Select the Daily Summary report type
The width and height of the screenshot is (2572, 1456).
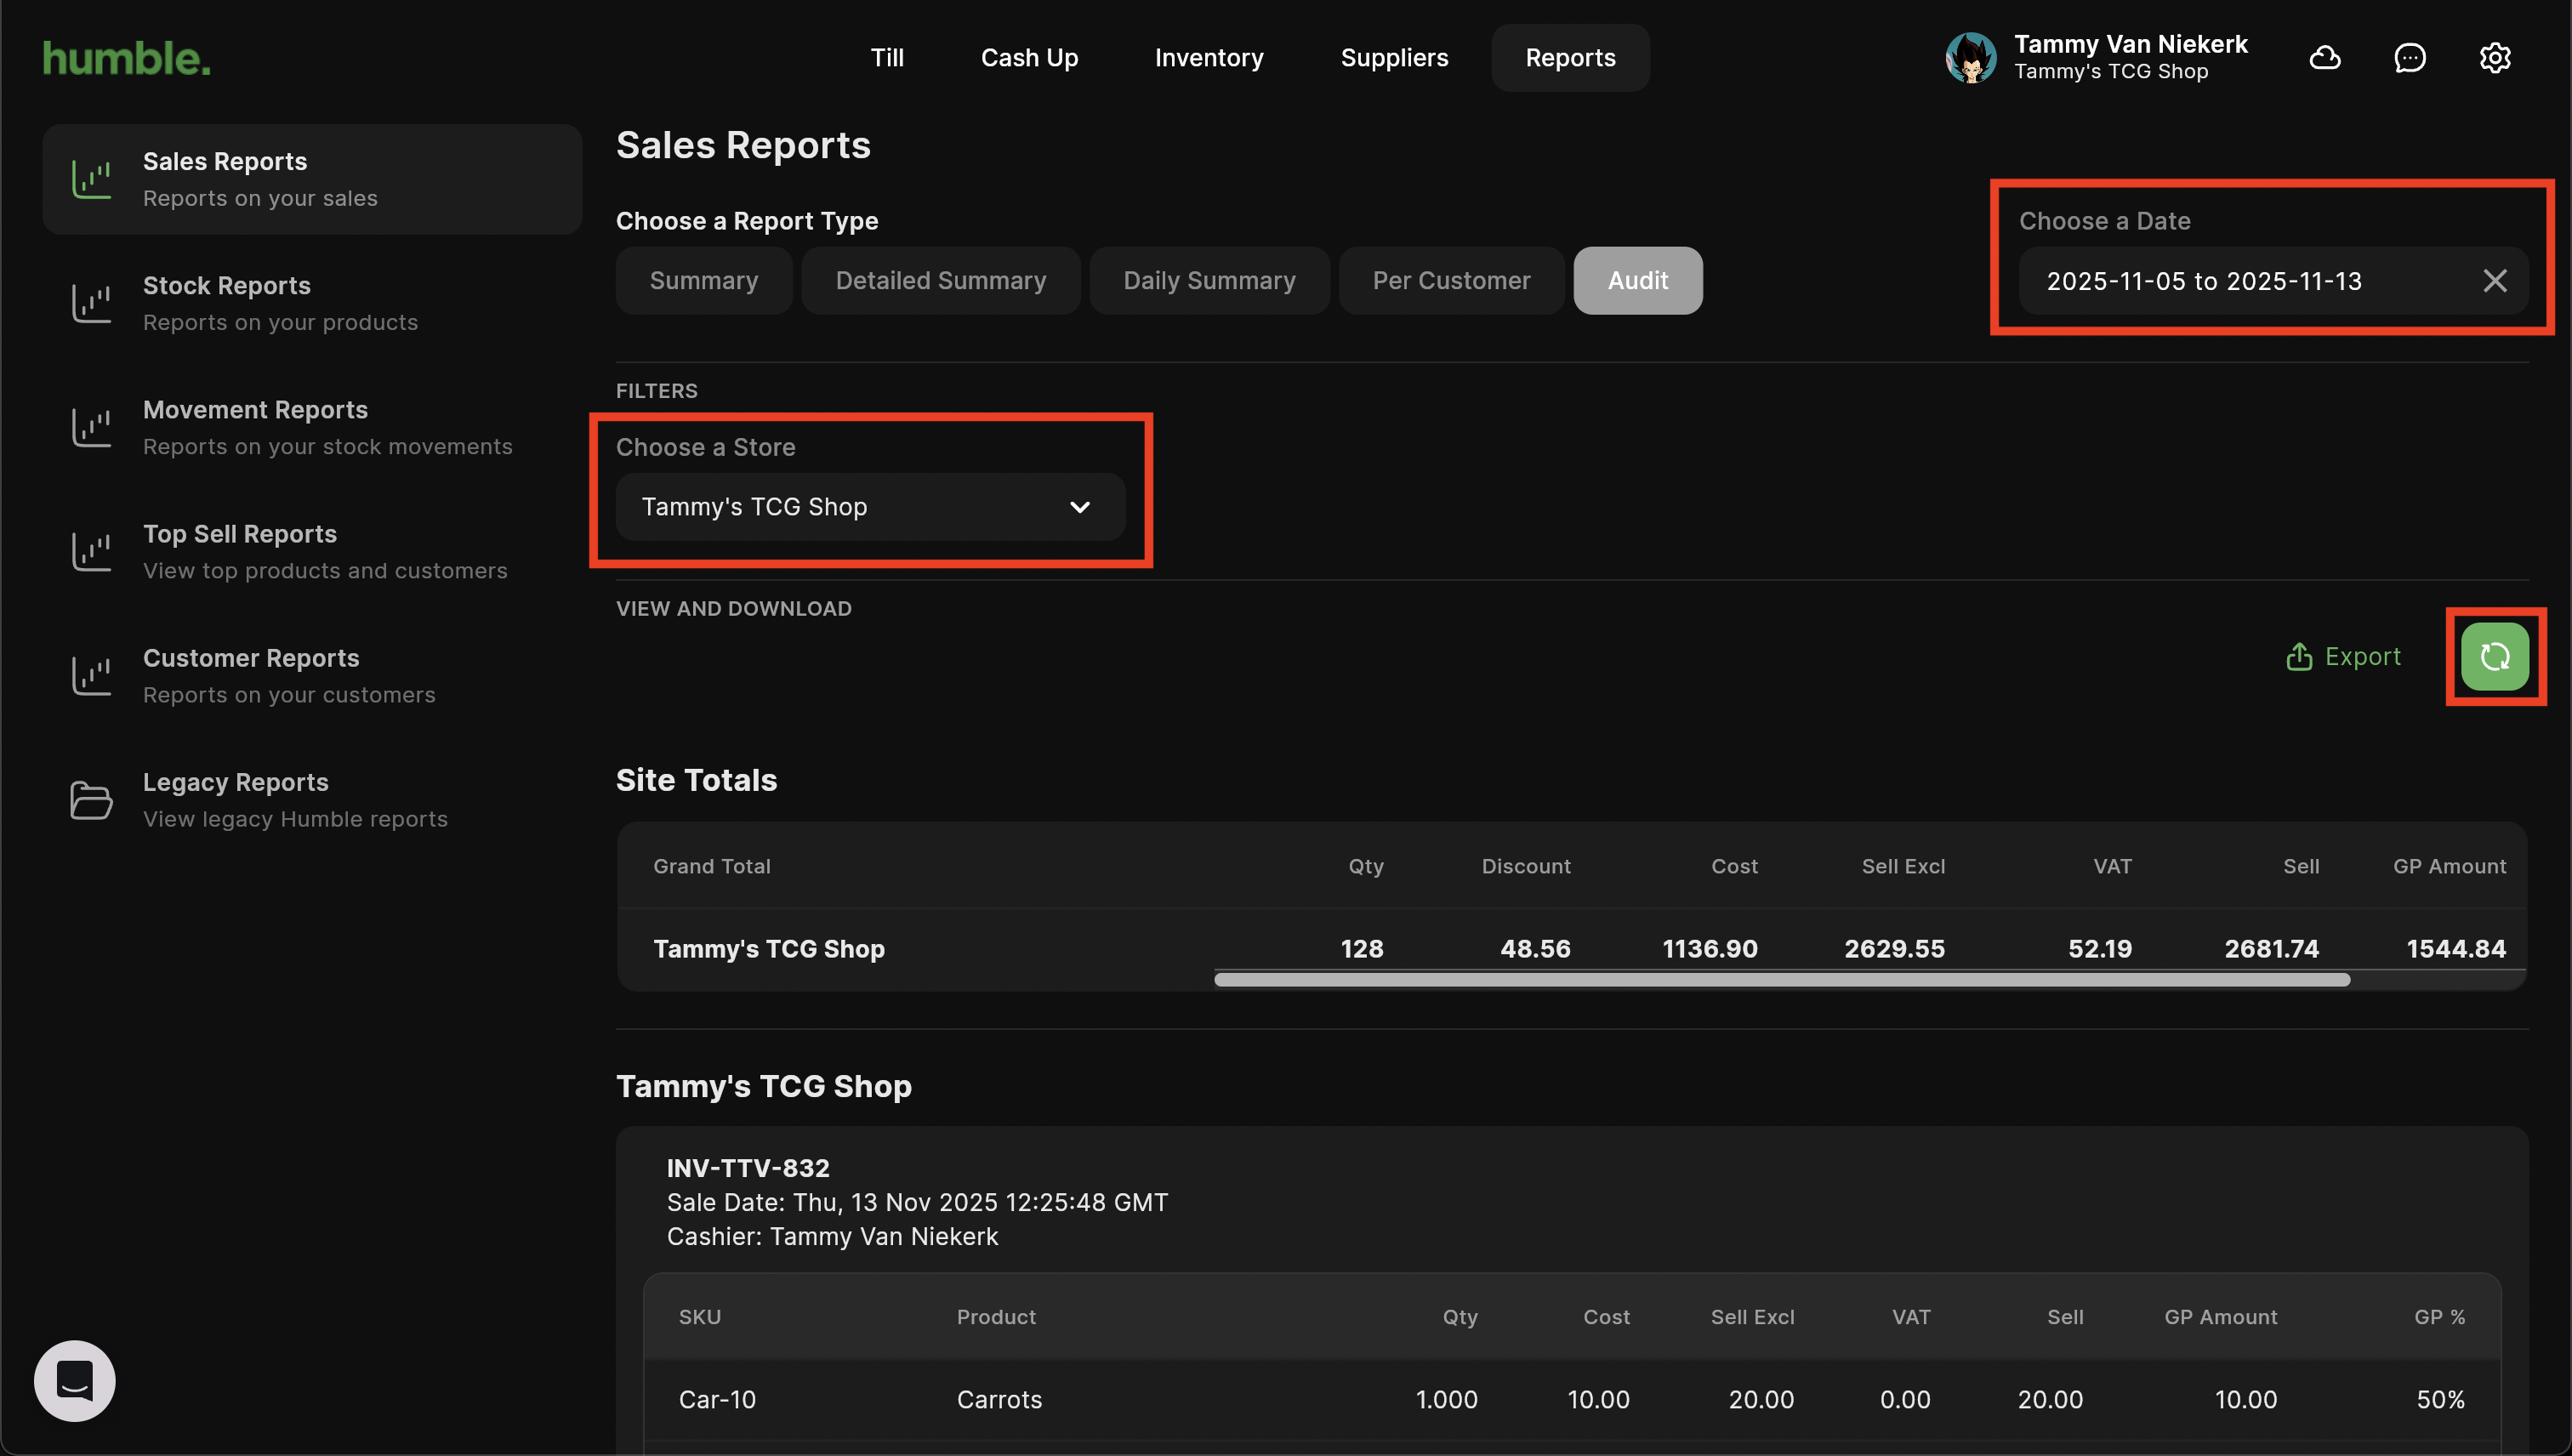1209,281
